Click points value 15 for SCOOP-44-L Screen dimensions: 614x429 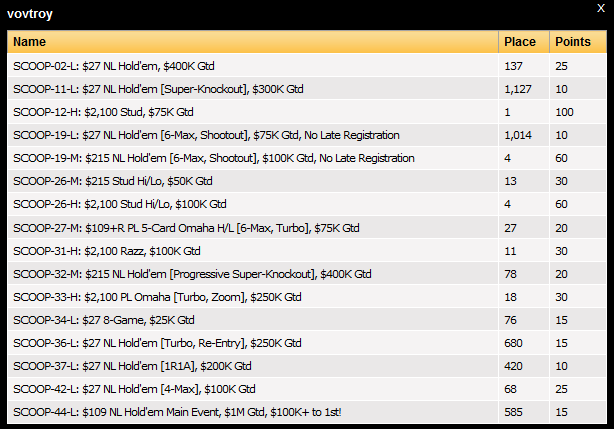[x=562, y=412]
